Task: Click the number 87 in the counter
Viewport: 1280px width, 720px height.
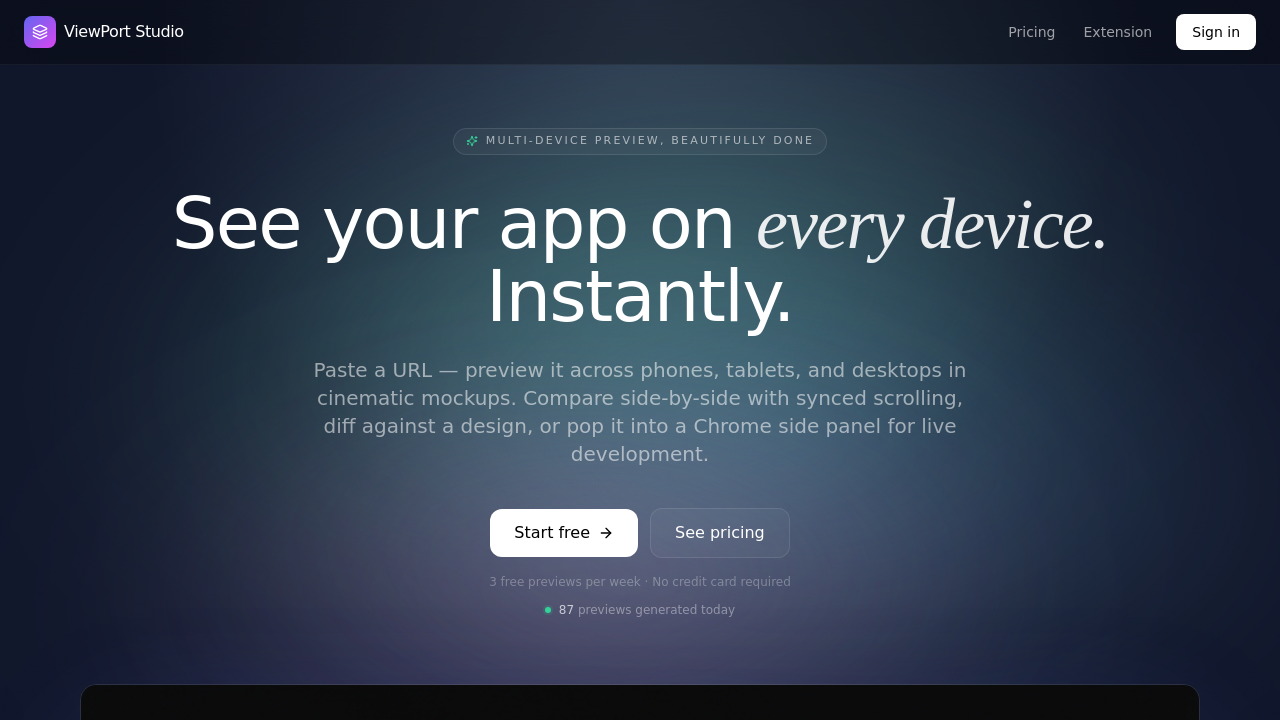Action: [x=566, y=610]
